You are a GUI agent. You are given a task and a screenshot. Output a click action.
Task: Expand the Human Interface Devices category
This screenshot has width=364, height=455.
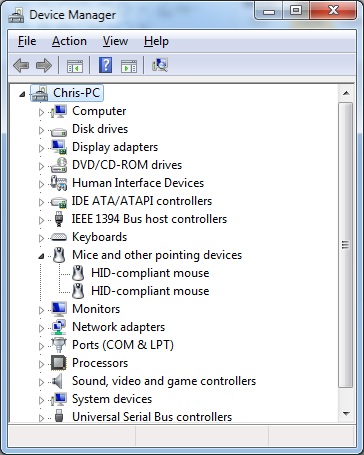pos(41,184)
